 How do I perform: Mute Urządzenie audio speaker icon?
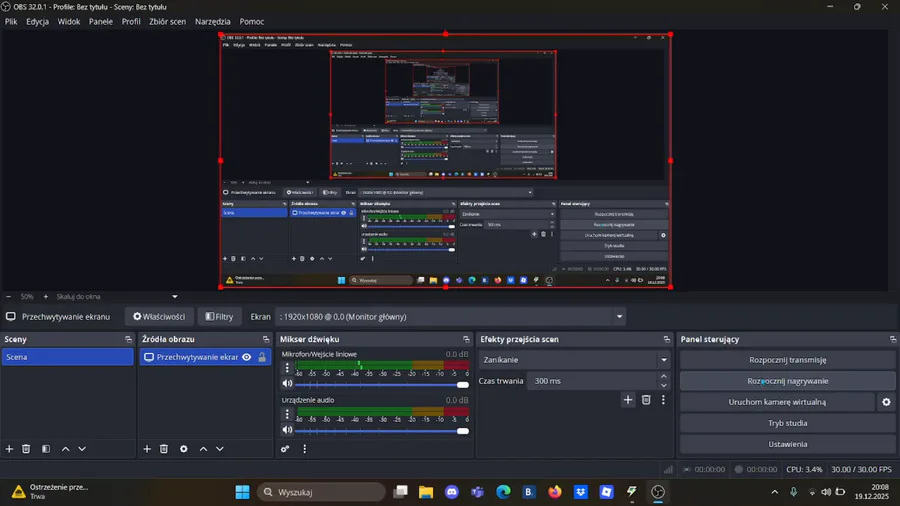pyautogui.click(x=288, y=430)
